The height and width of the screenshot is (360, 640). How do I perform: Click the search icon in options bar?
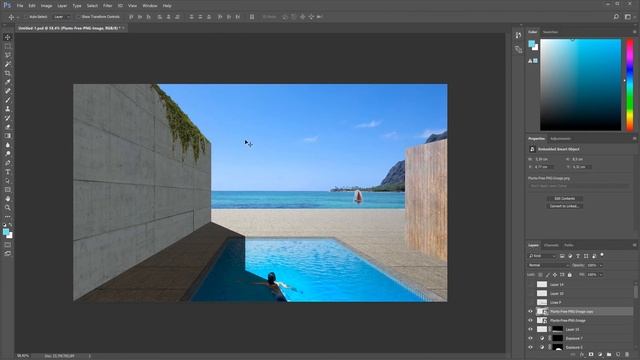click(616, 17)
